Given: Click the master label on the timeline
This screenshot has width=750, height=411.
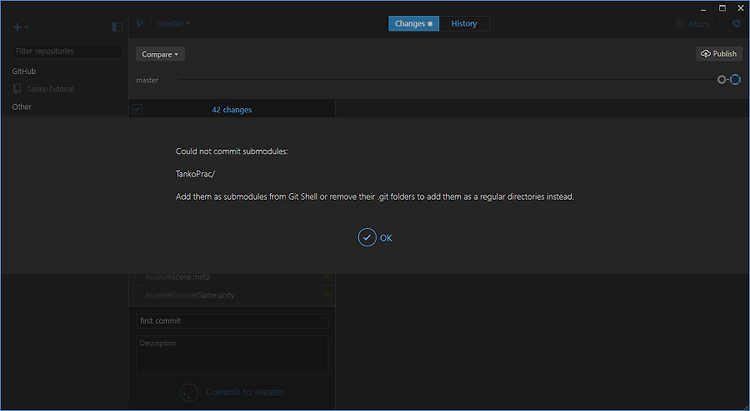Looking at the screenshot, I should point(147,80).
